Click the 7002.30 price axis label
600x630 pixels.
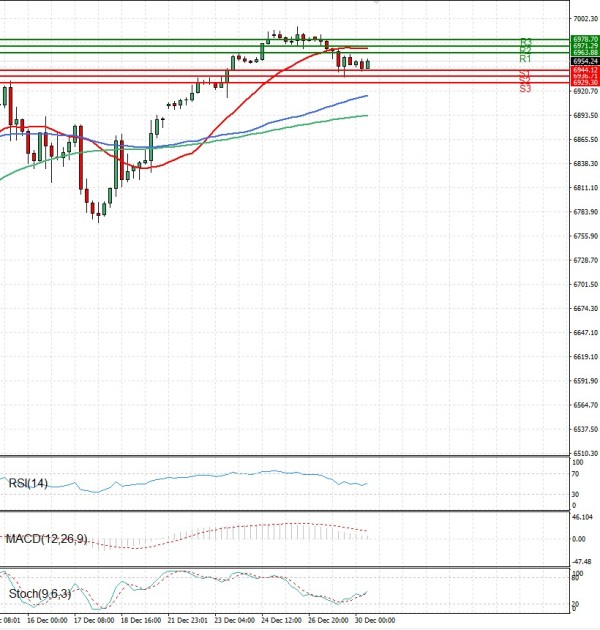[x=585, y=18]
